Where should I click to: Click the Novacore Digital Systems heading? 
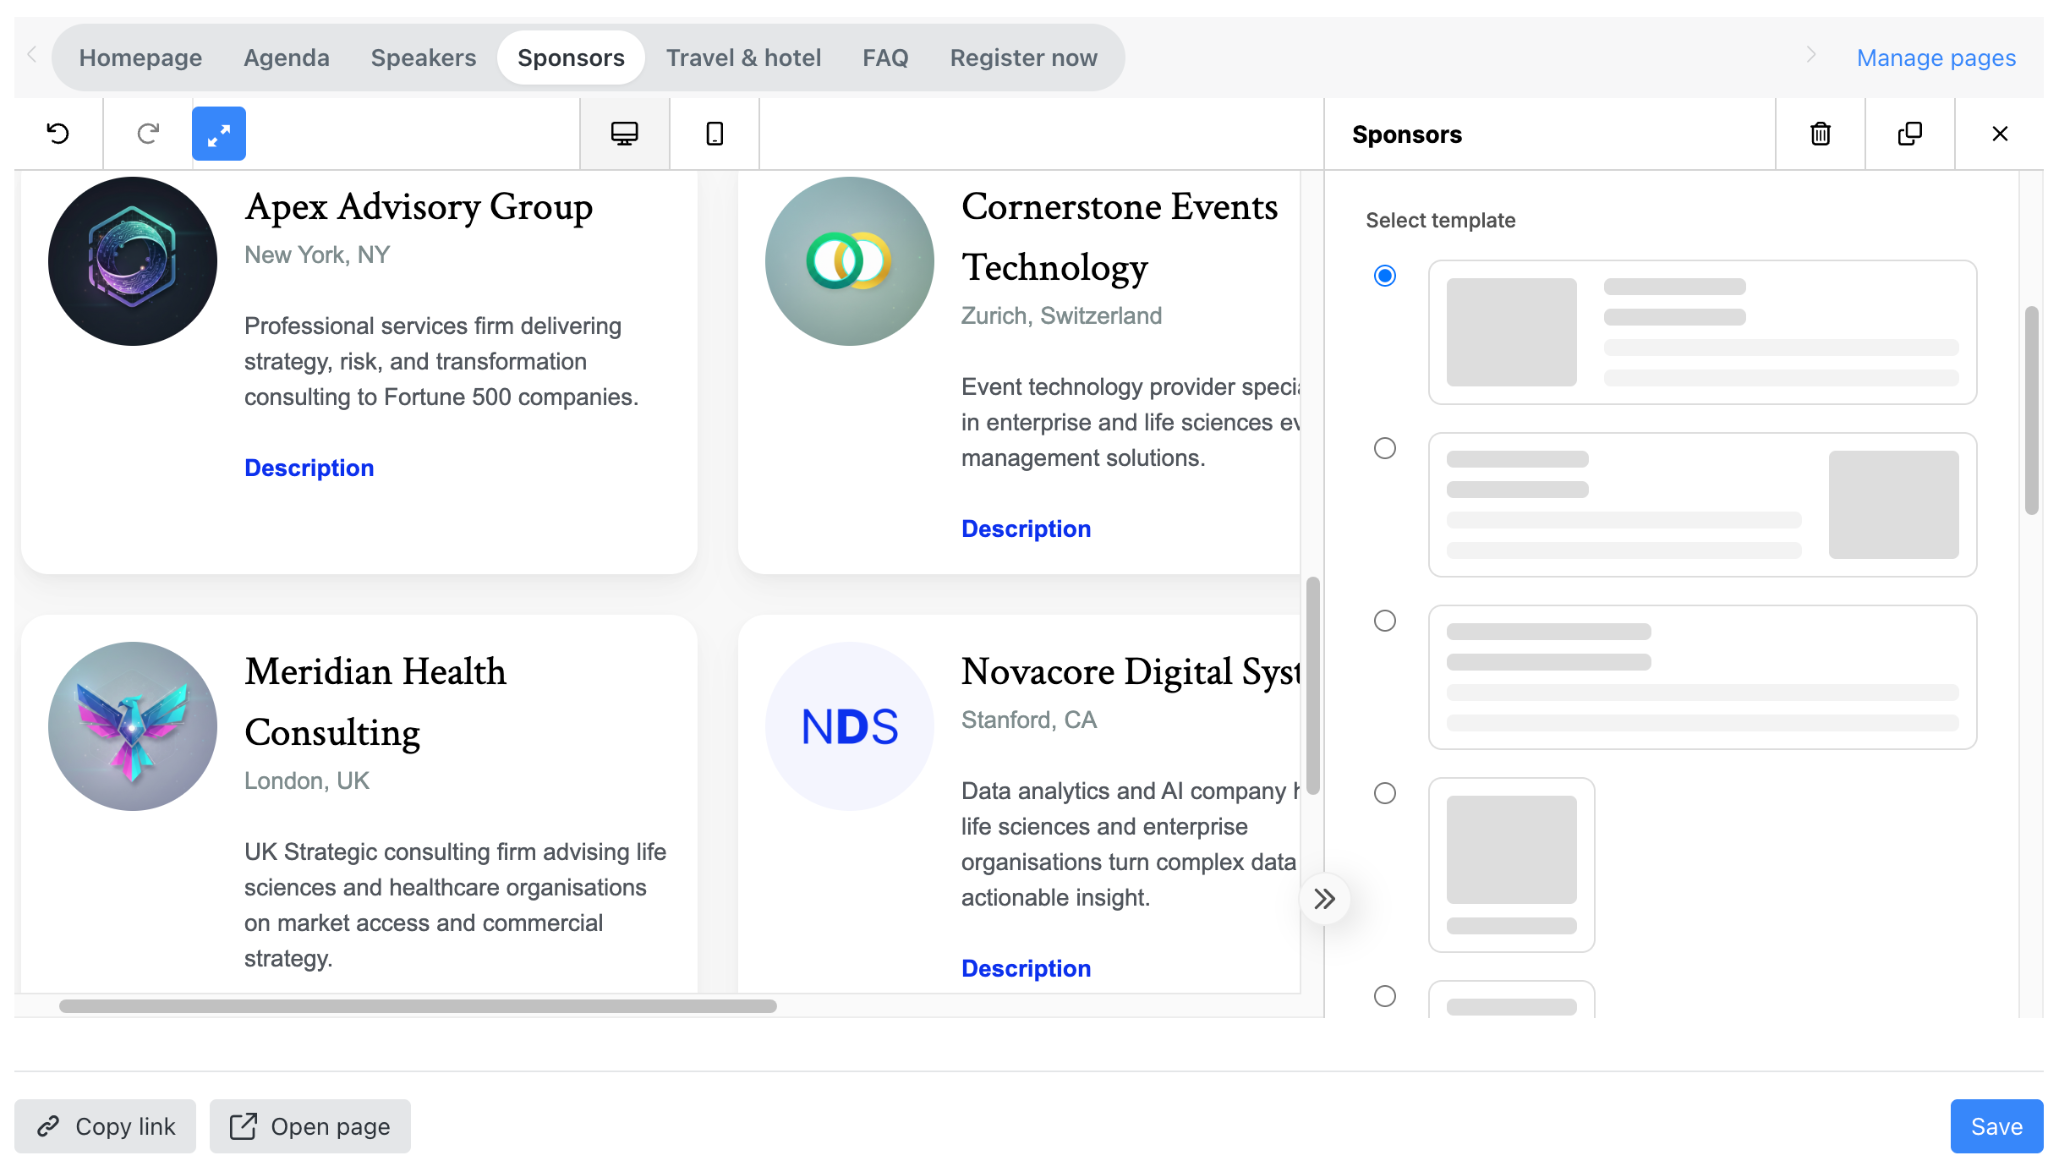click(1130, 672)
